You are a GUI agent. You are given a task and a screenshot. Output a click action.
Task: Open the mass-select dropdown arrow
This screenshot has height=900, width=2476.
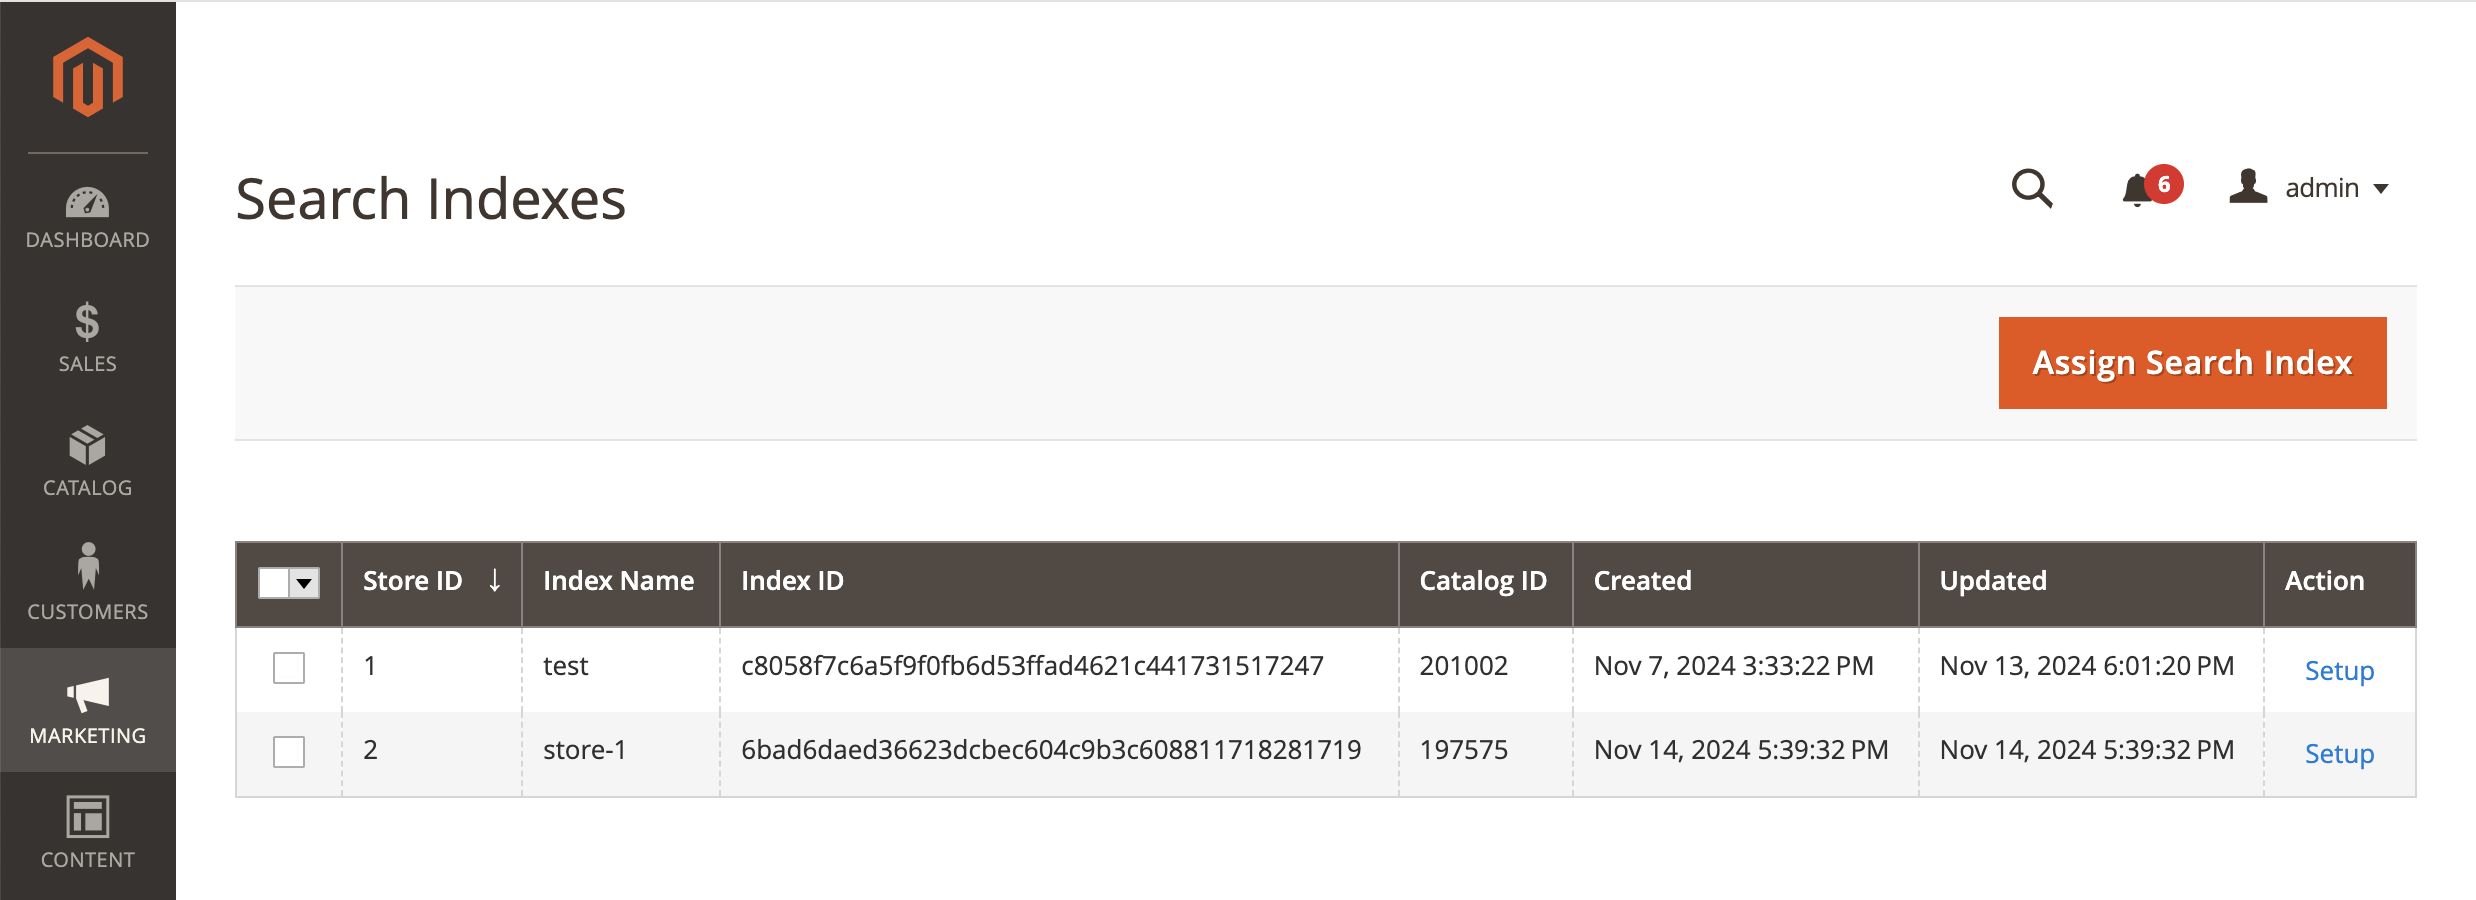click(x=306, y=582)
